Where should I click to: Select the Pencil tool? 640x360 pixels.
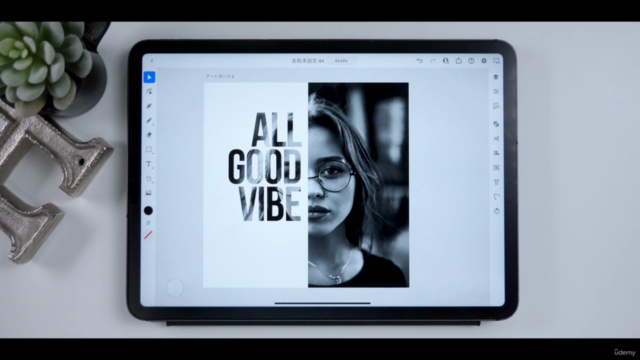(149, 120)
